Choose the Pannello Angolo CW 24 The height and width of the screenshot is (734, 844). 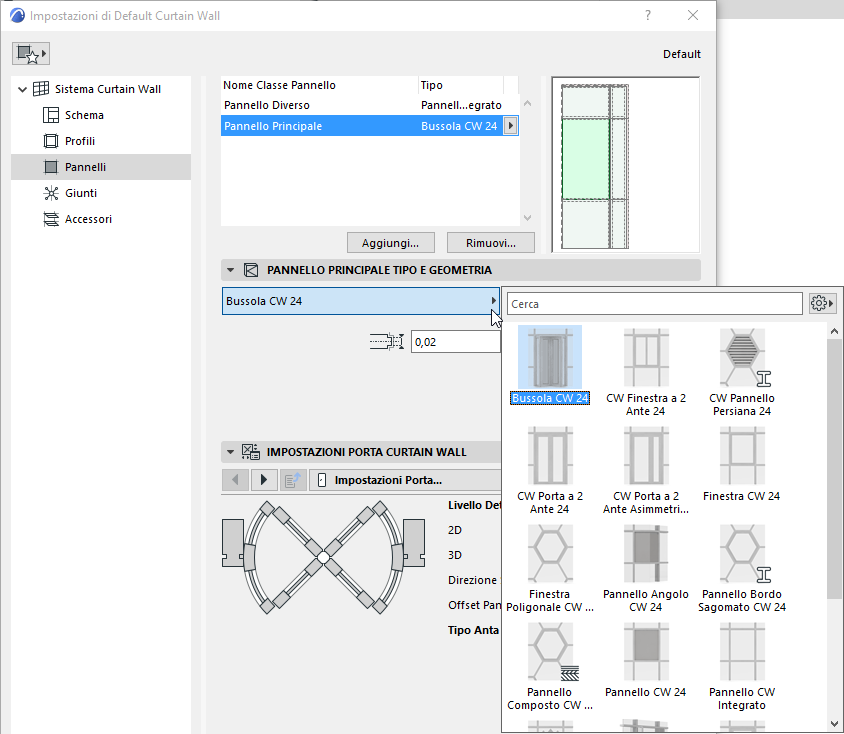646,568
